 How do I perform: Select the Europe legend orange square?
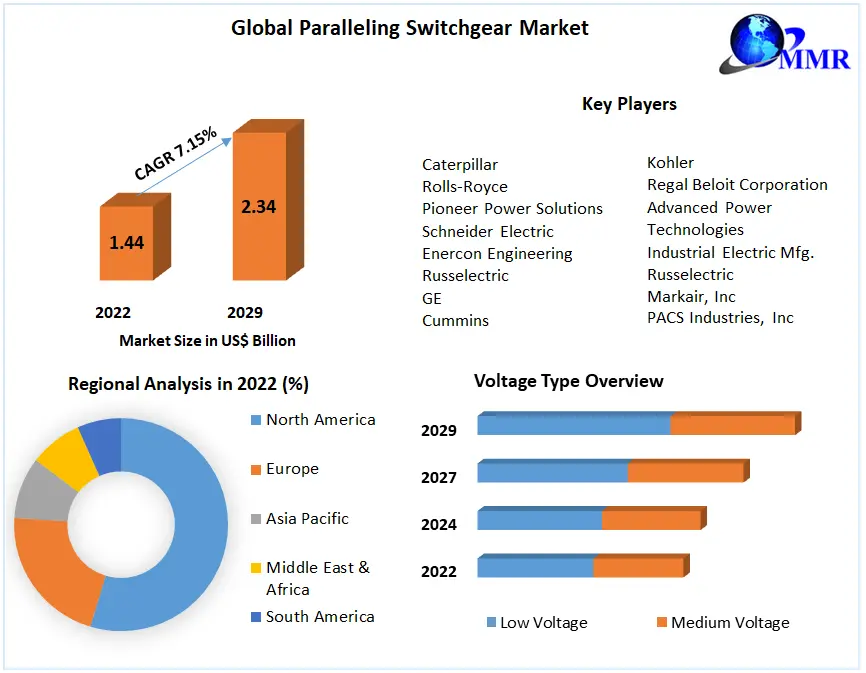pyautogui.click(x=254, y=469)
